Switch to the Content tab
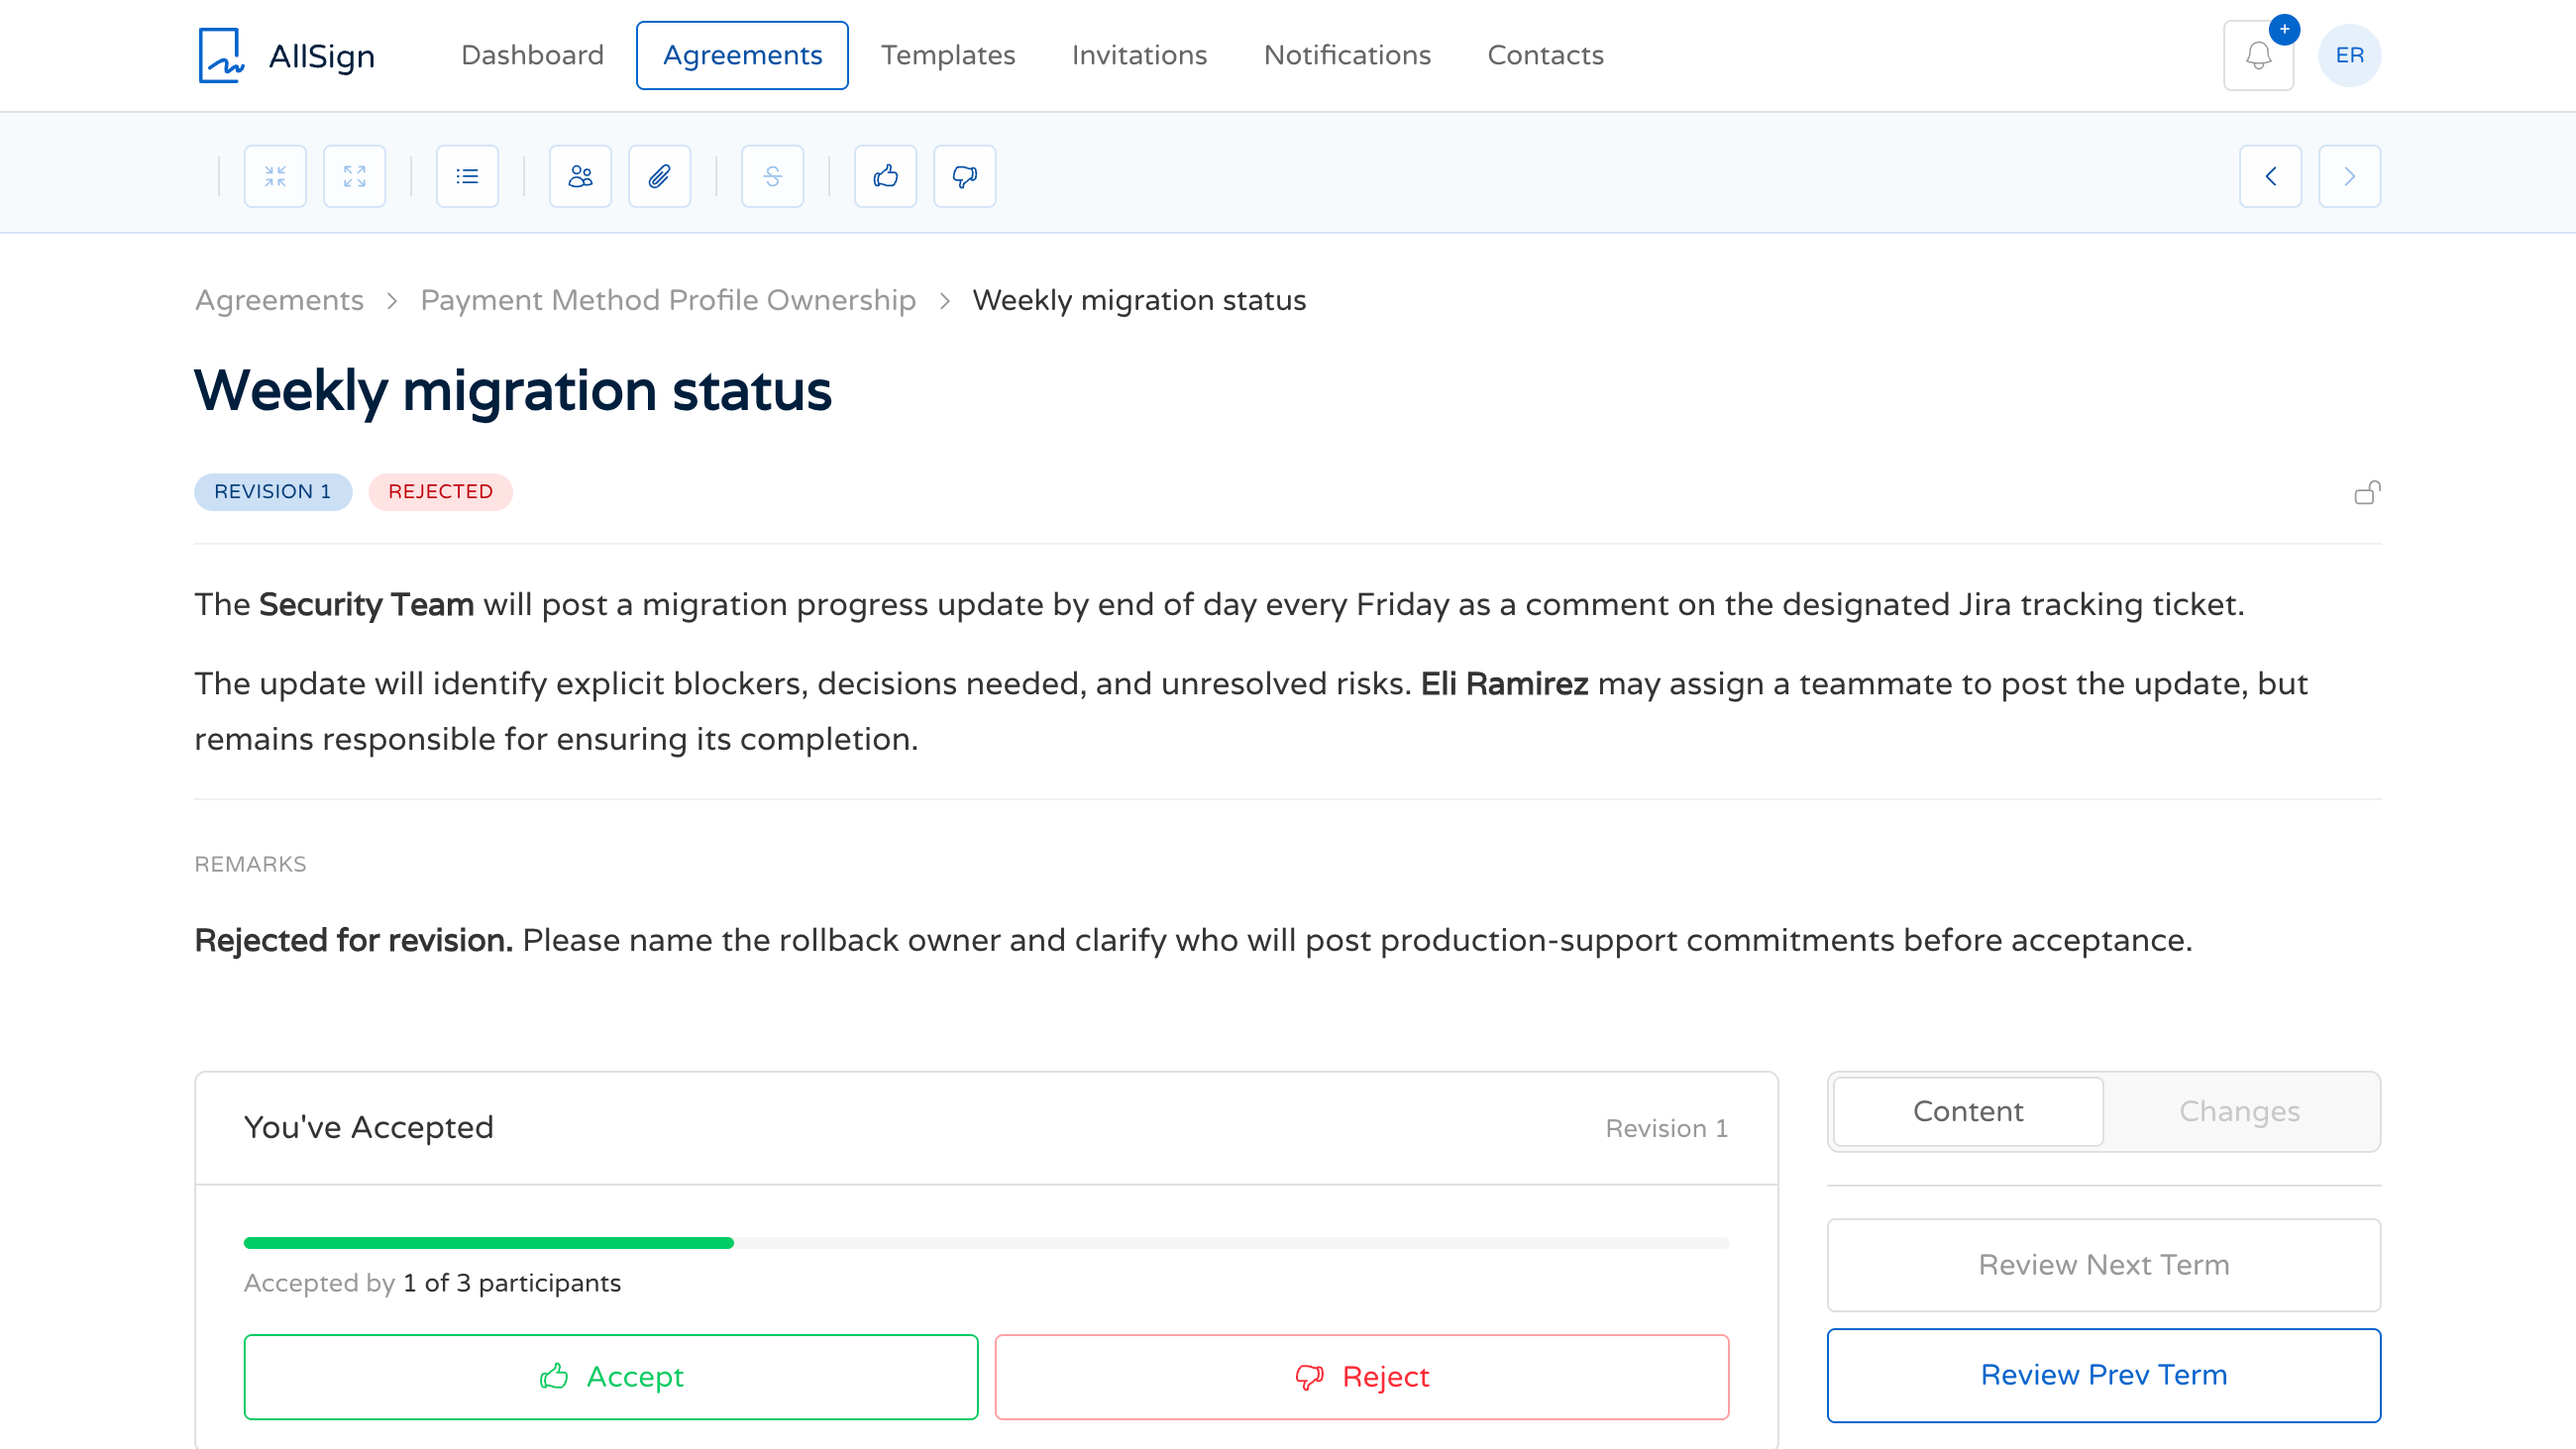2576x1449 pixels. (x=1967, y=1111)
